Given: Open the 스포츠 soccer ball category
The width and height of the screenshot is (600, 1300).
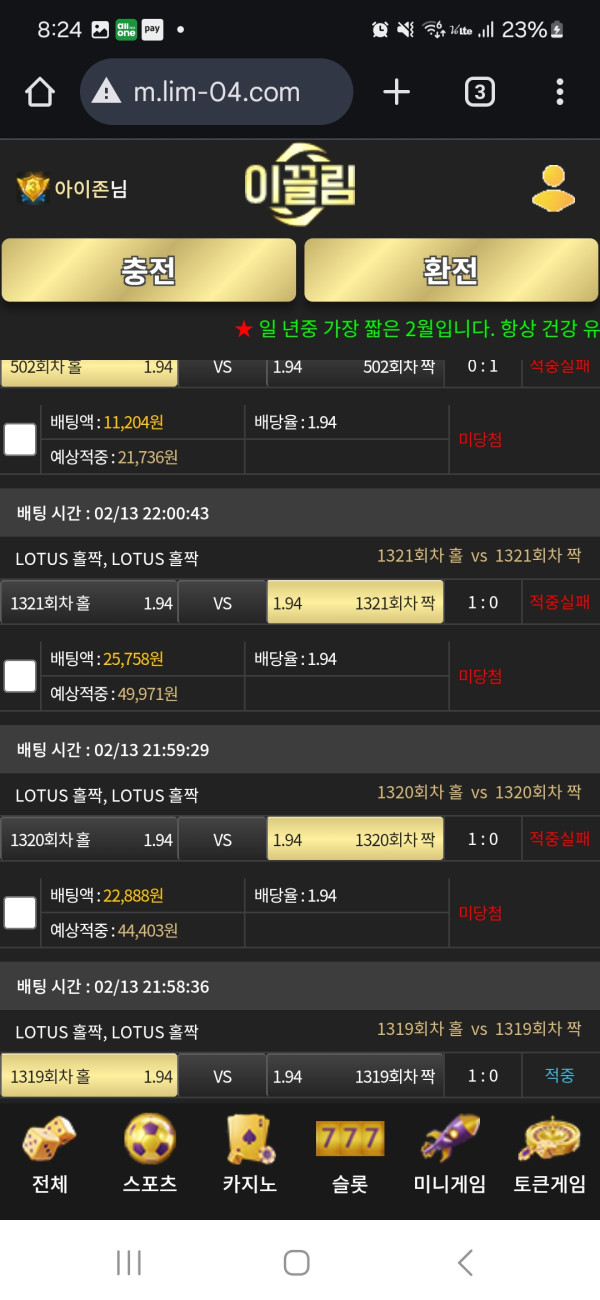Looking at the screenshot, I should click(150, 1155).
